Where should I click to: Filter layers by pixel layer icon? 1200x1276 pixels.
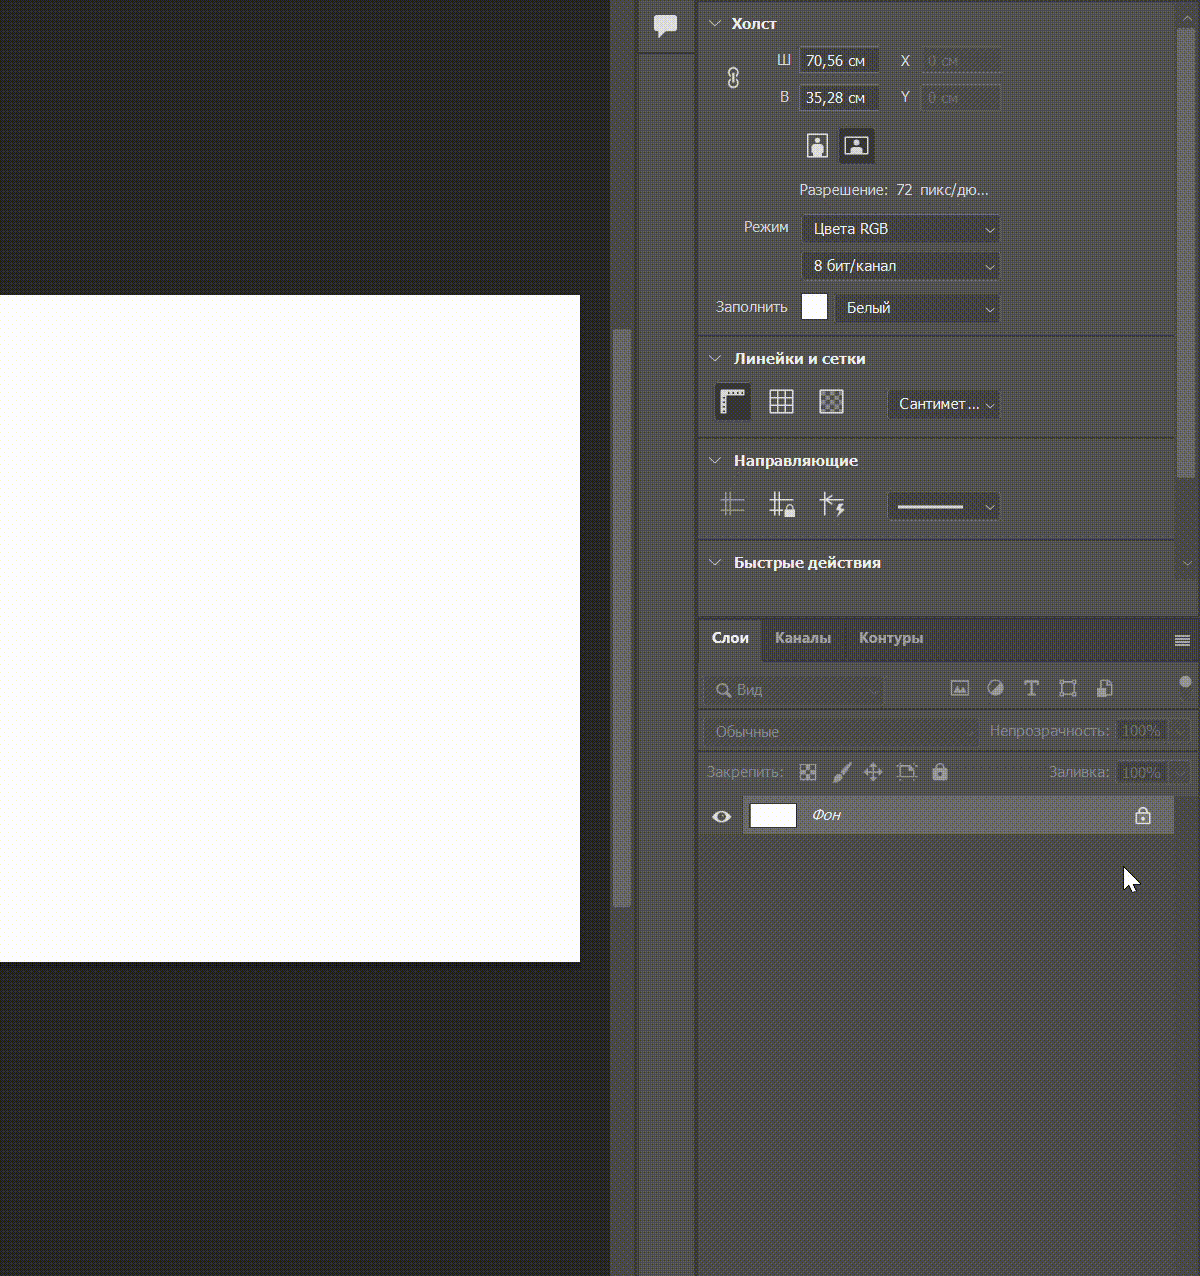click(x=960, y=688)
